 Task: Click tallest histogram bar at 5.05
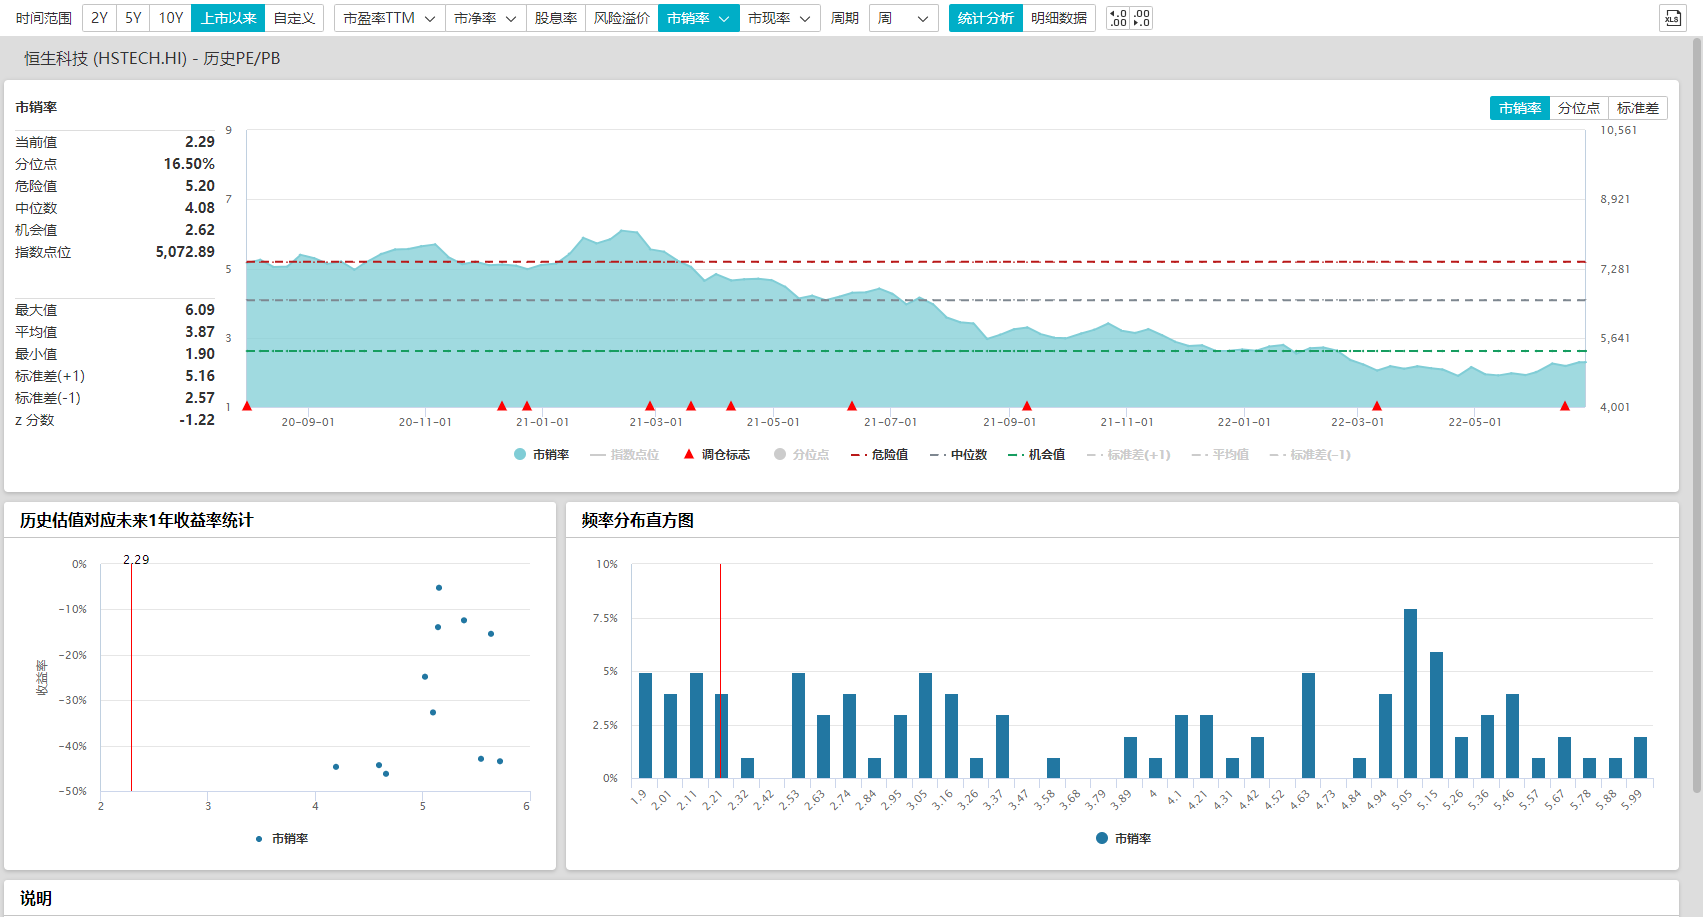coord(1410,693)
